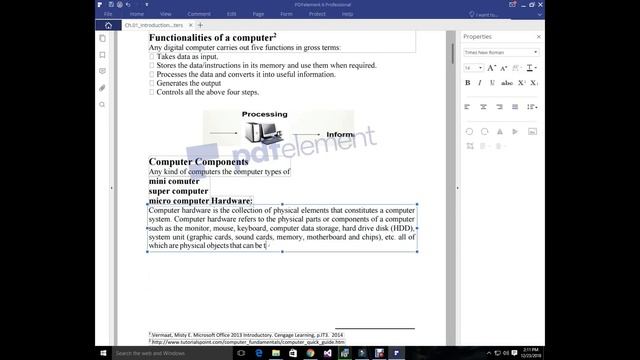
Task: Open the Comment tab
Action: tap(199, 14)
